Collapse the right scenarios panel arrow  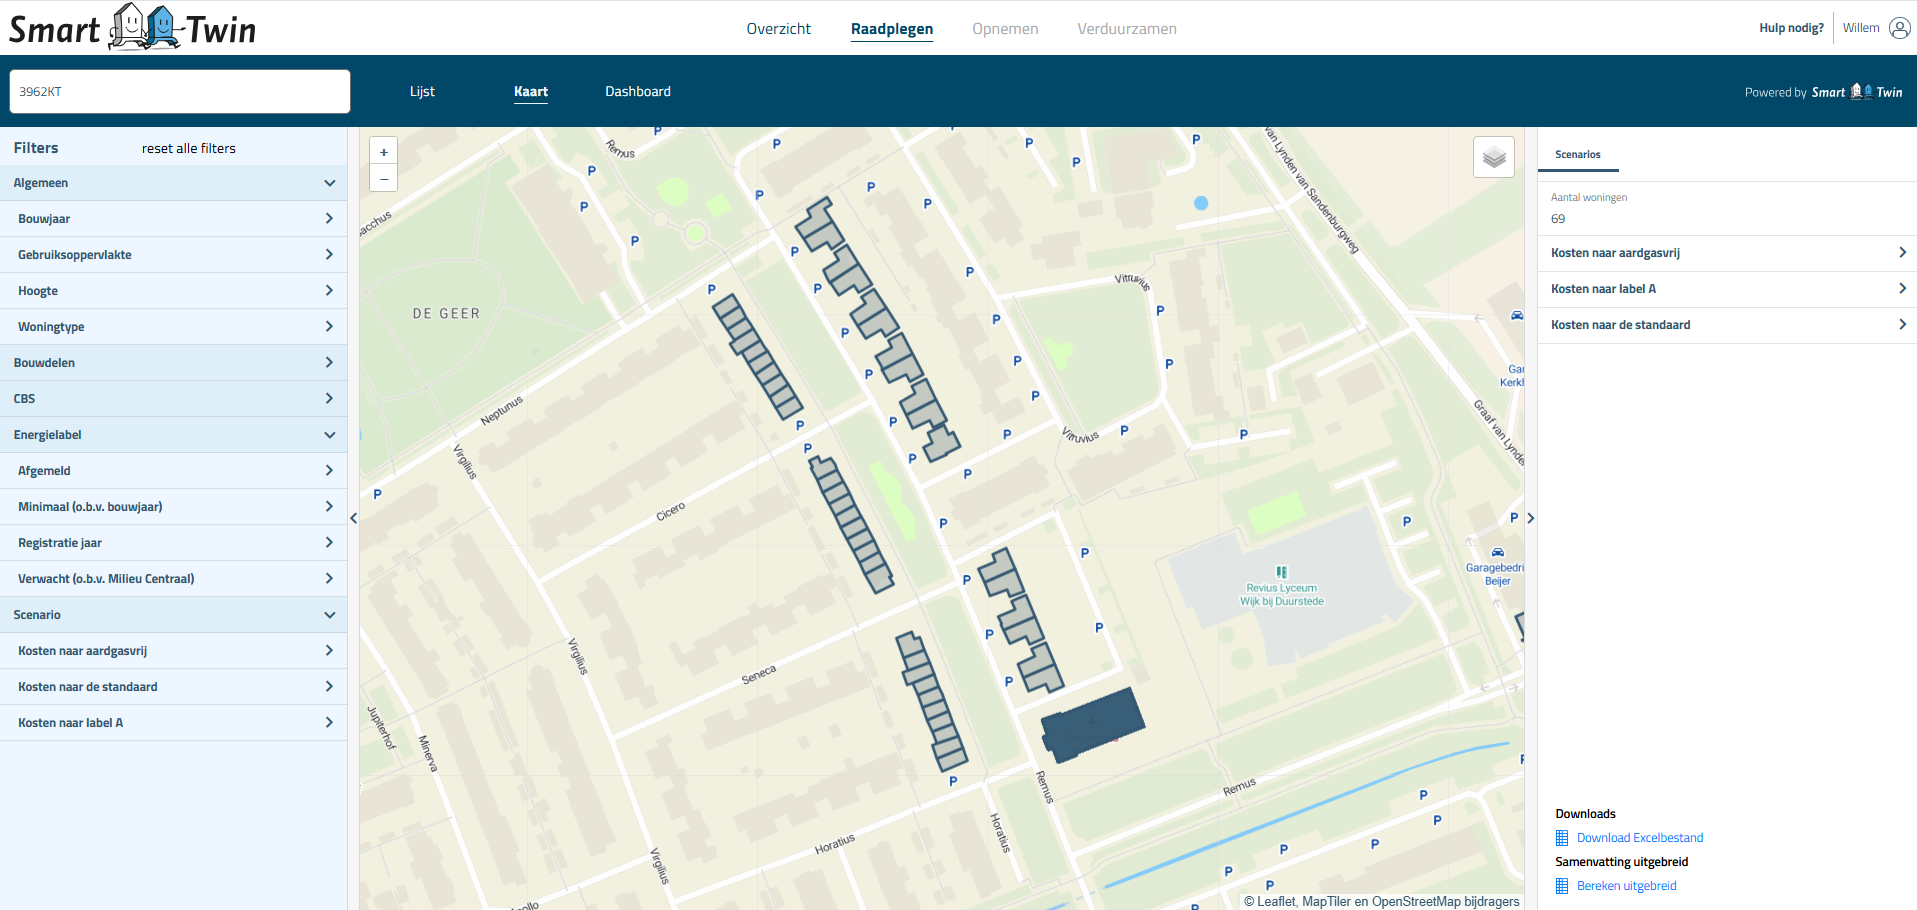click(x=1530, y=518)
